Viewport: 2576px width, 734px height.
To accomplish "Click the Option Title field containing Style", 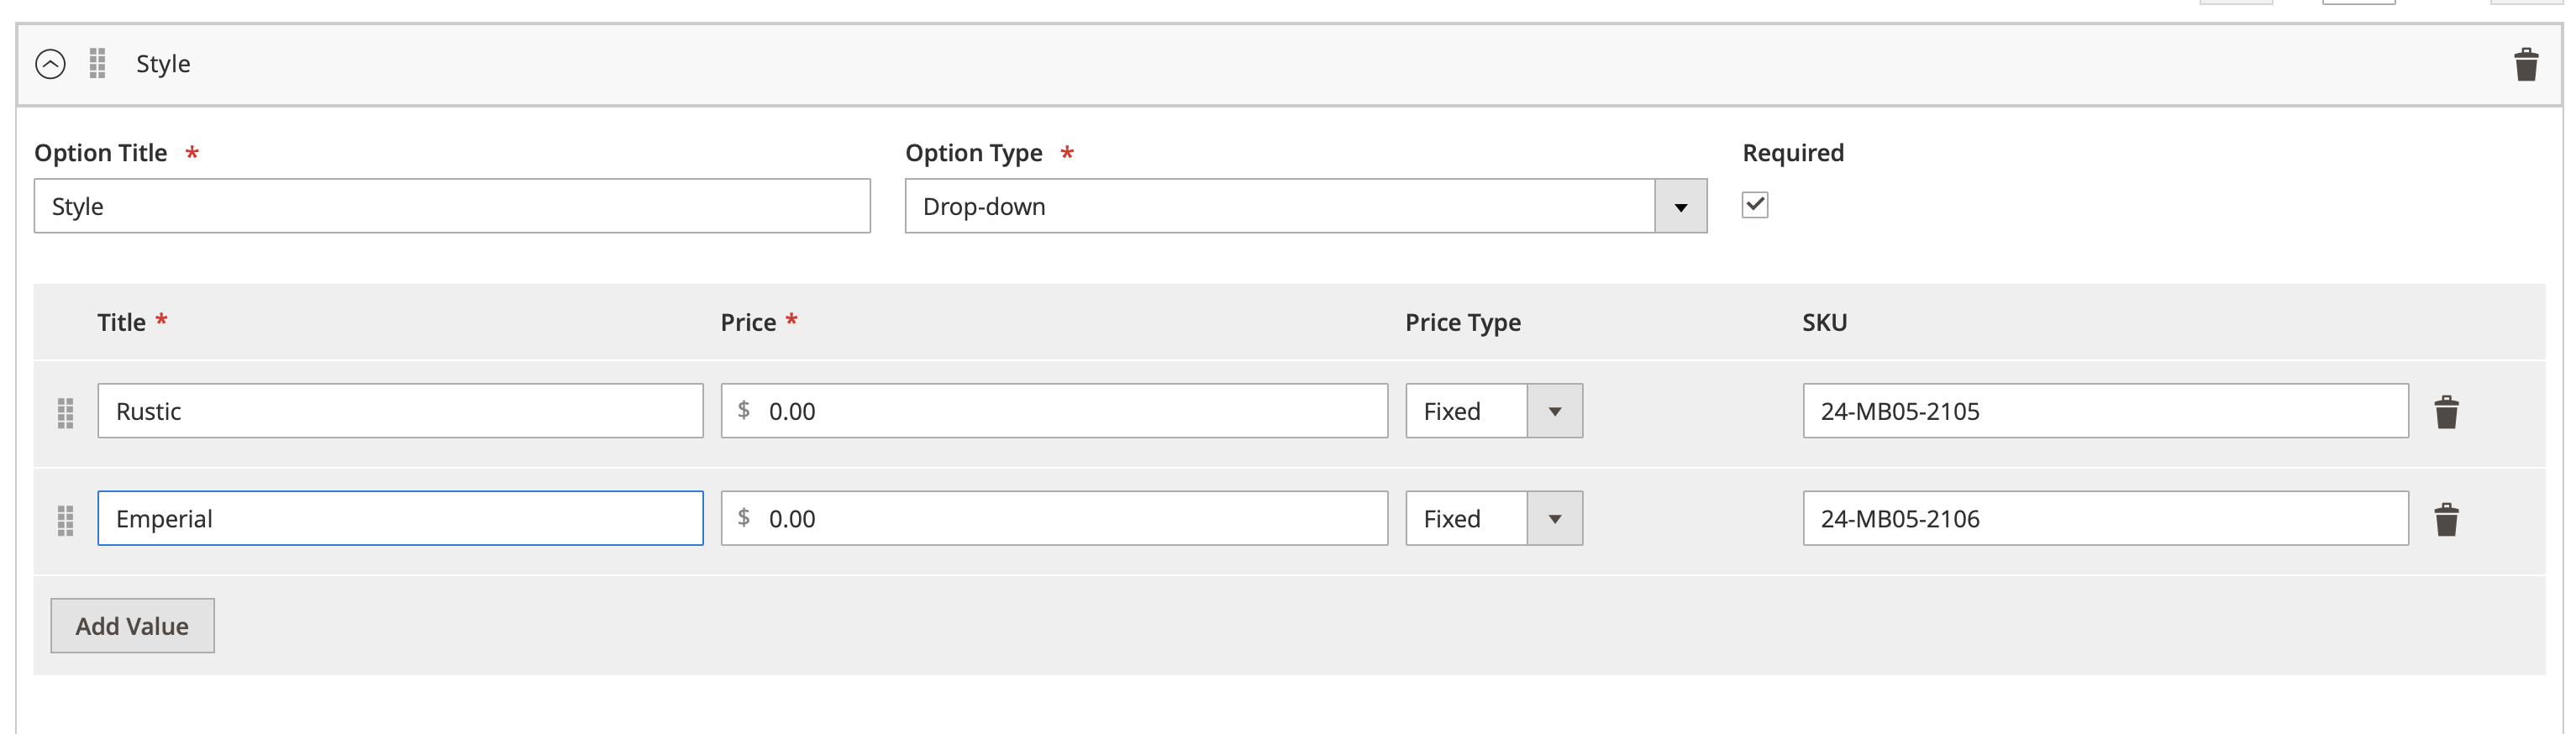I will [451, 206].
